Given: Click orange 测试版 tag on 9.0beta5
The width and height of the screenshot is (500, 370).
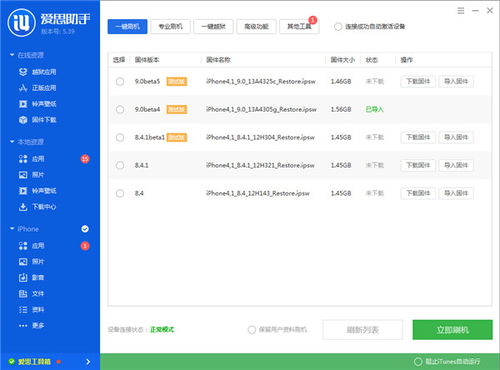Looking at the screenshot, I should pos(177,81).
